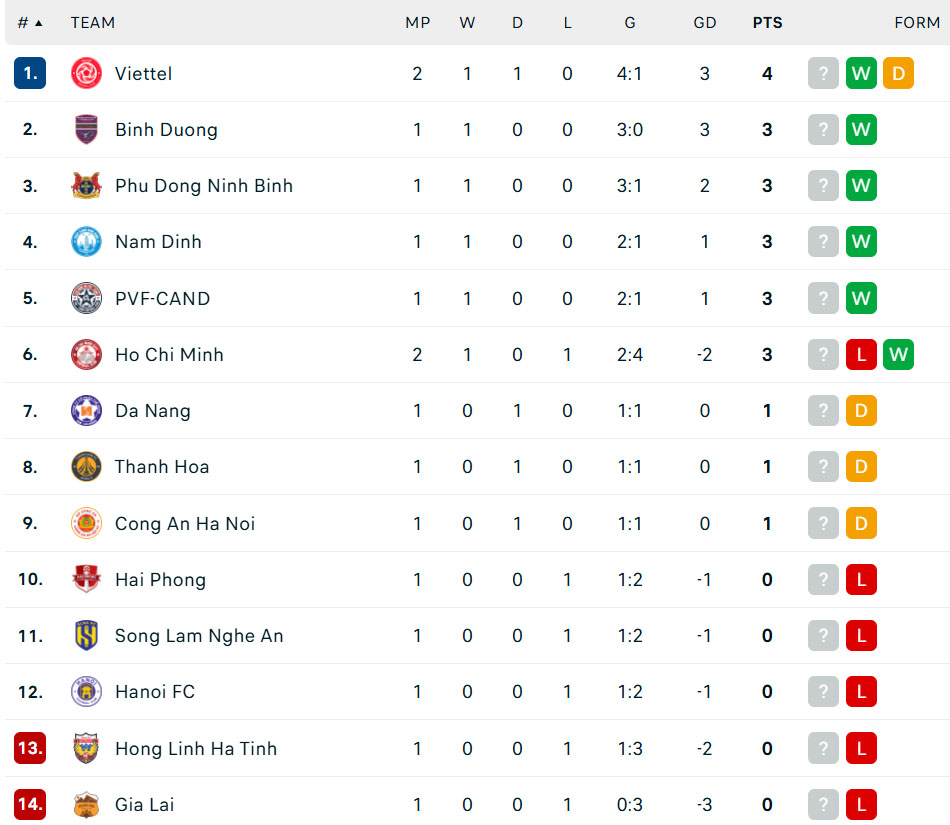Image resolution: width=950 pixels, height=825 pixels.
Task: Click the Thanh Hoa club emblem
Action: (86, 467)
